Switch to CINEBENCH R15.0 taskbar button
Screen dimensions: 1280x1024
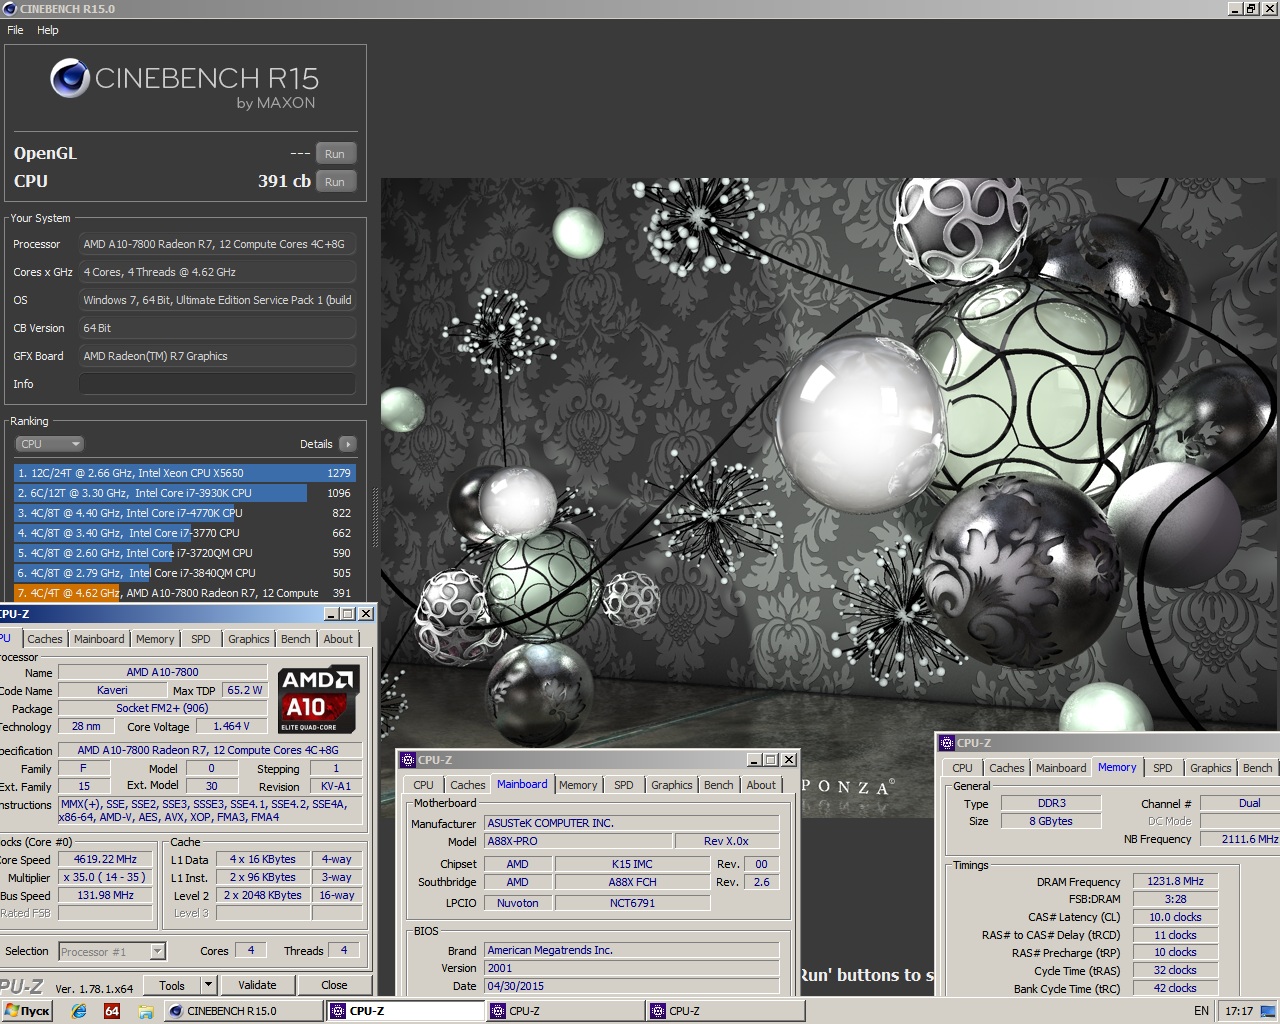click(x=243, y=1011)
